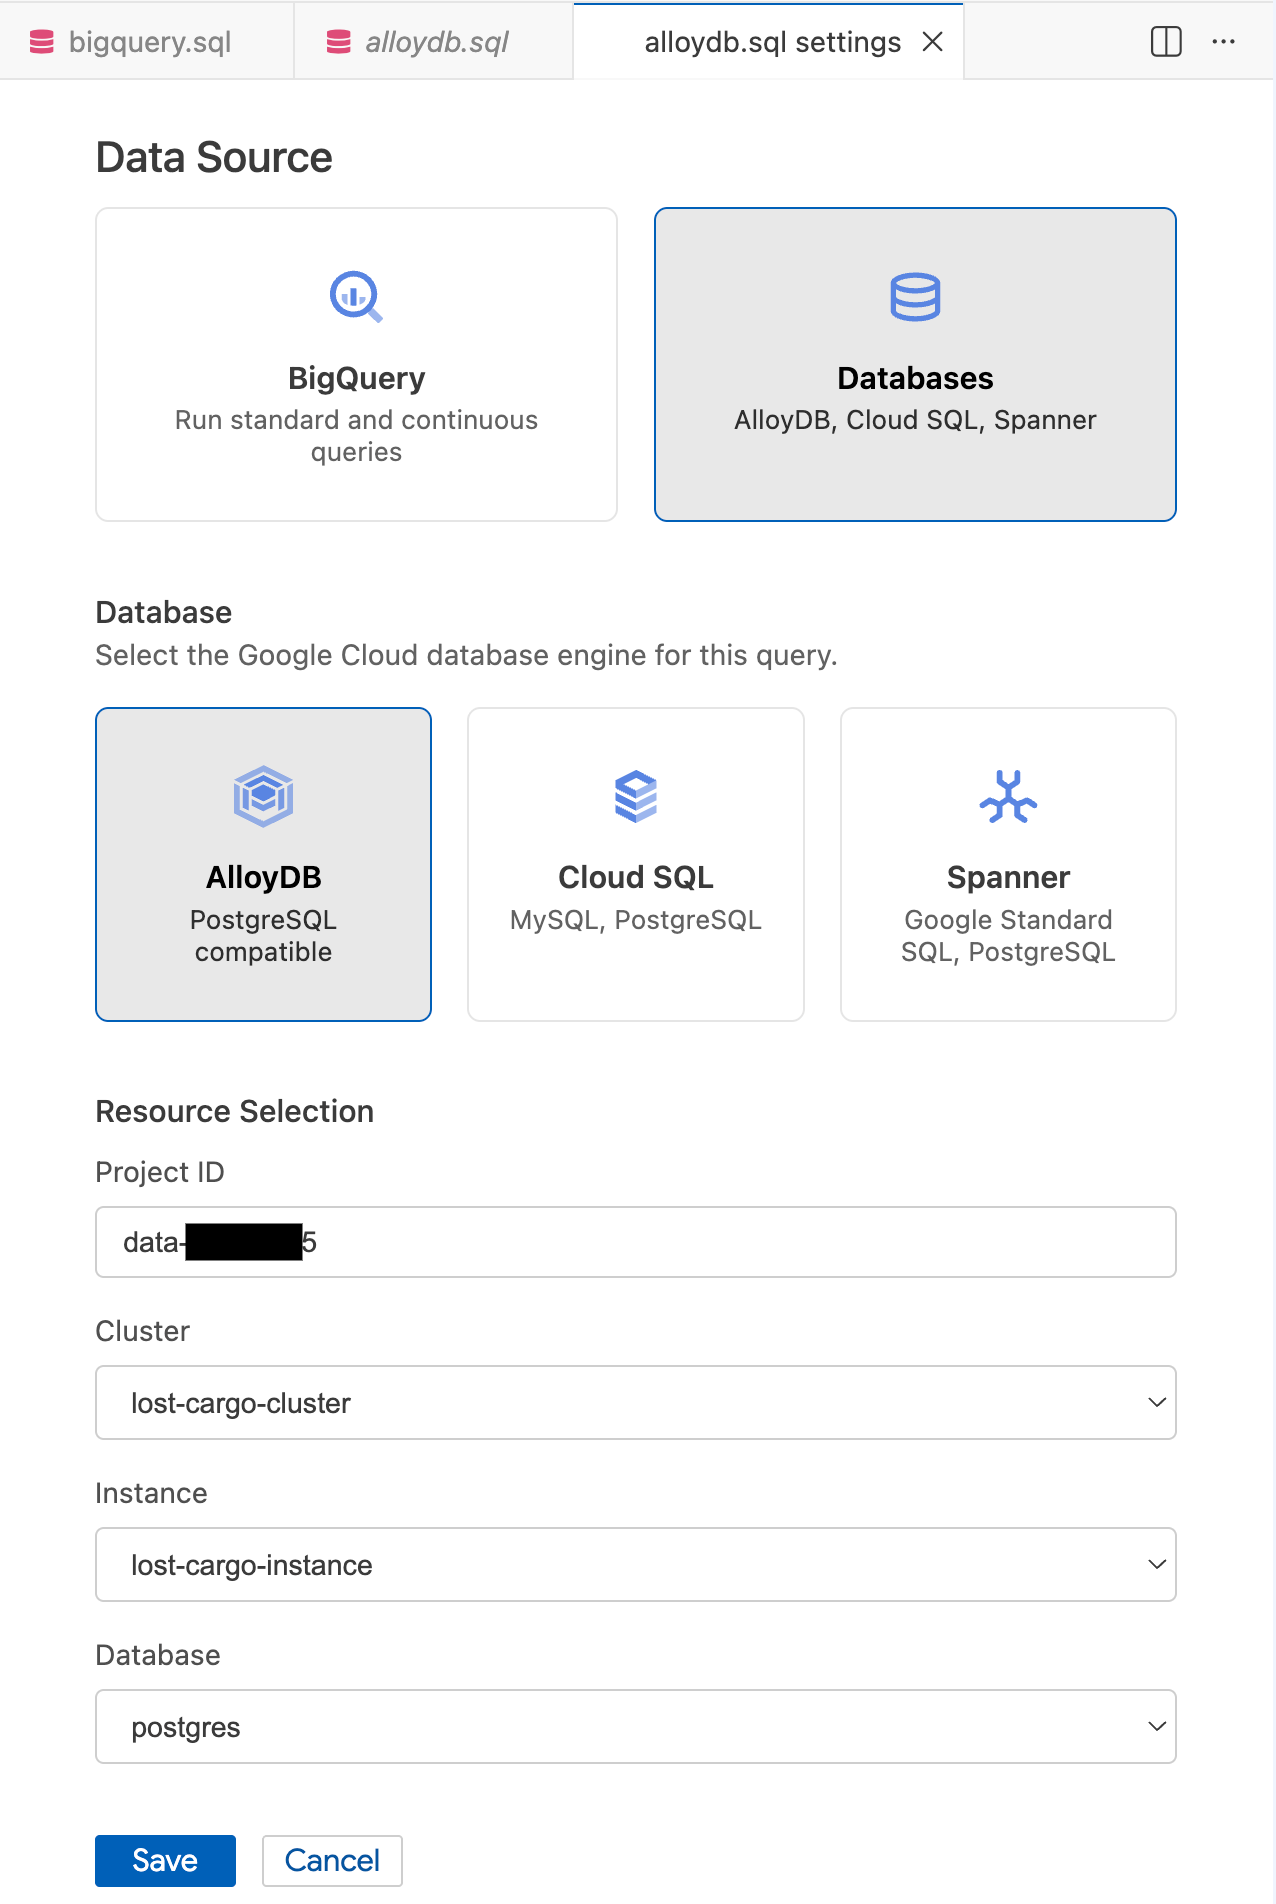The width and height of the screenshot is (1276, 1904).
Task: Click the alloydb.sql tab database icon
Action: 339,42
